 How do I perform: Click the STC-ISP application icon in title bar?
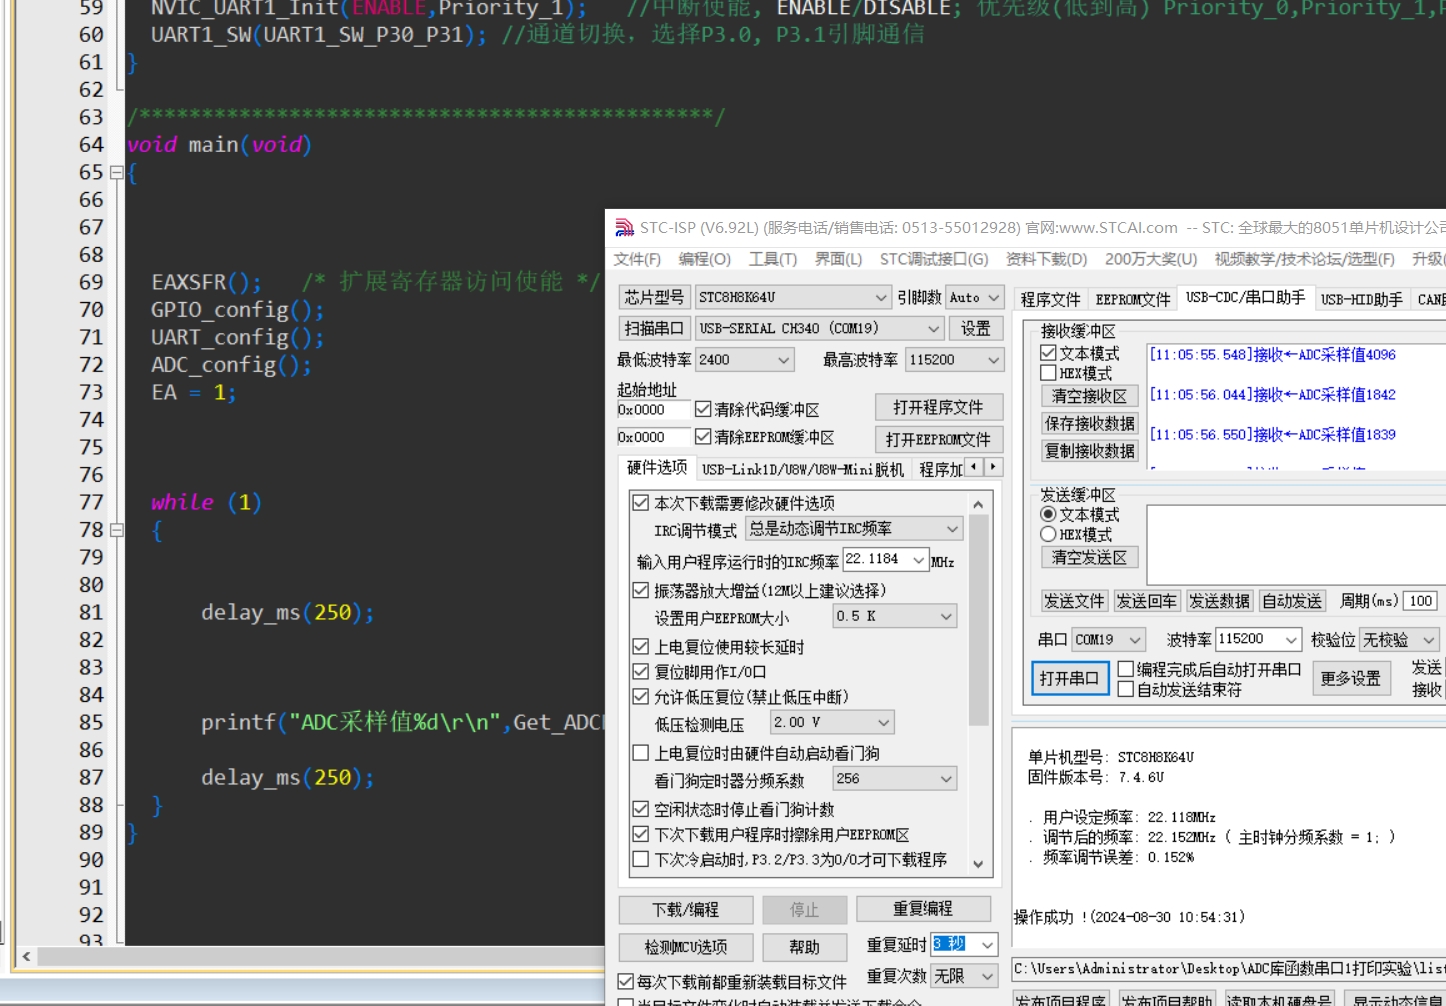pyautogui.click(x=625, y=228)
